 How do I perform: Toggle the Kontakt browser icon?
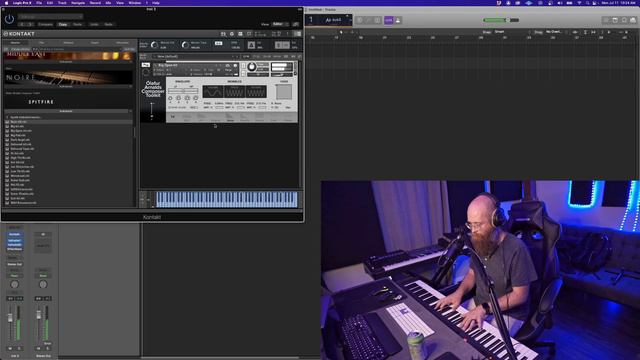pos(223,34)
